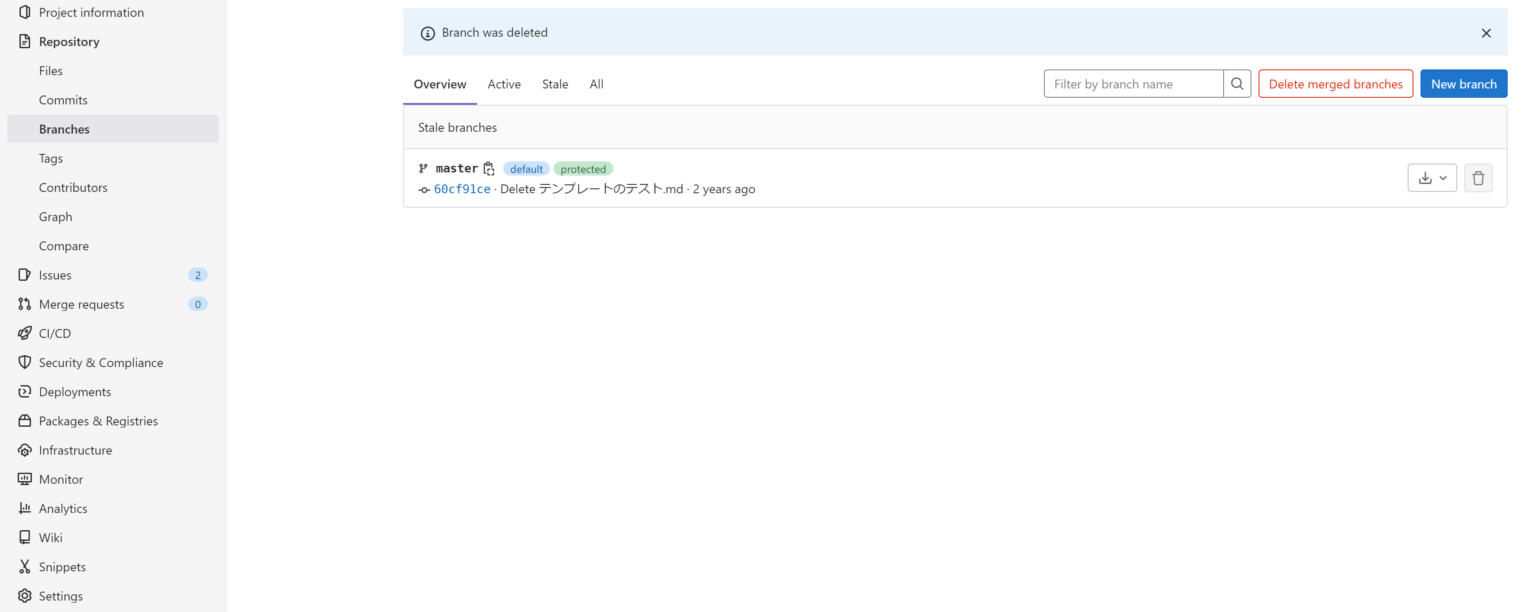Open project Settings from sidebar

click(62, 595)
